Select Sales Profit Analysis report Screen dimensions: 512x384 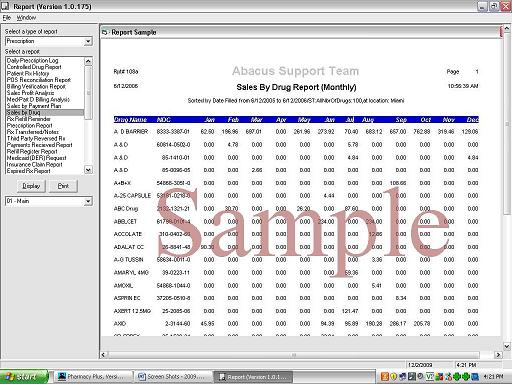[x=30, y=93]
